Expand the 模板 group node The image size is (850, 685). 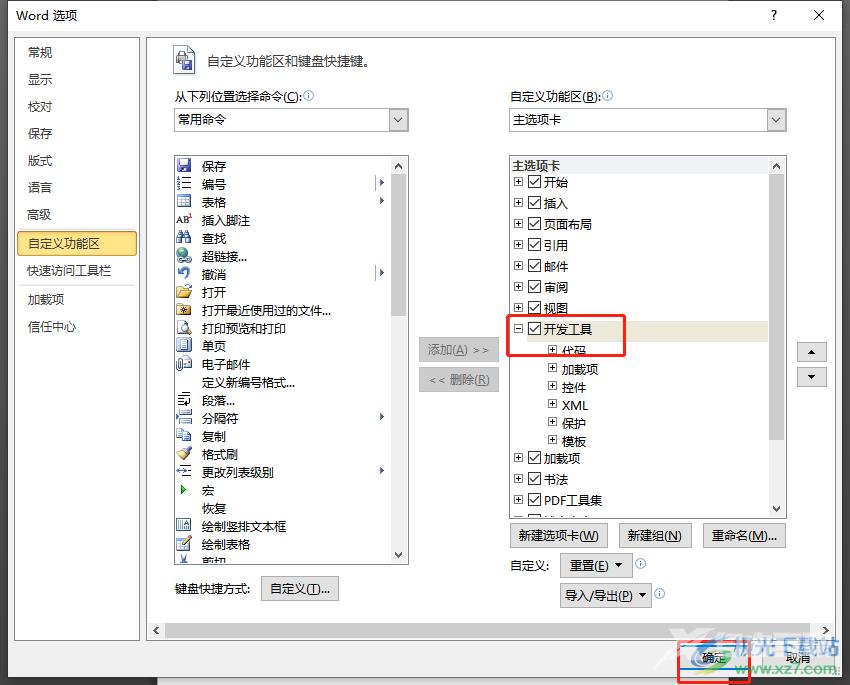[x=552, y=440]
